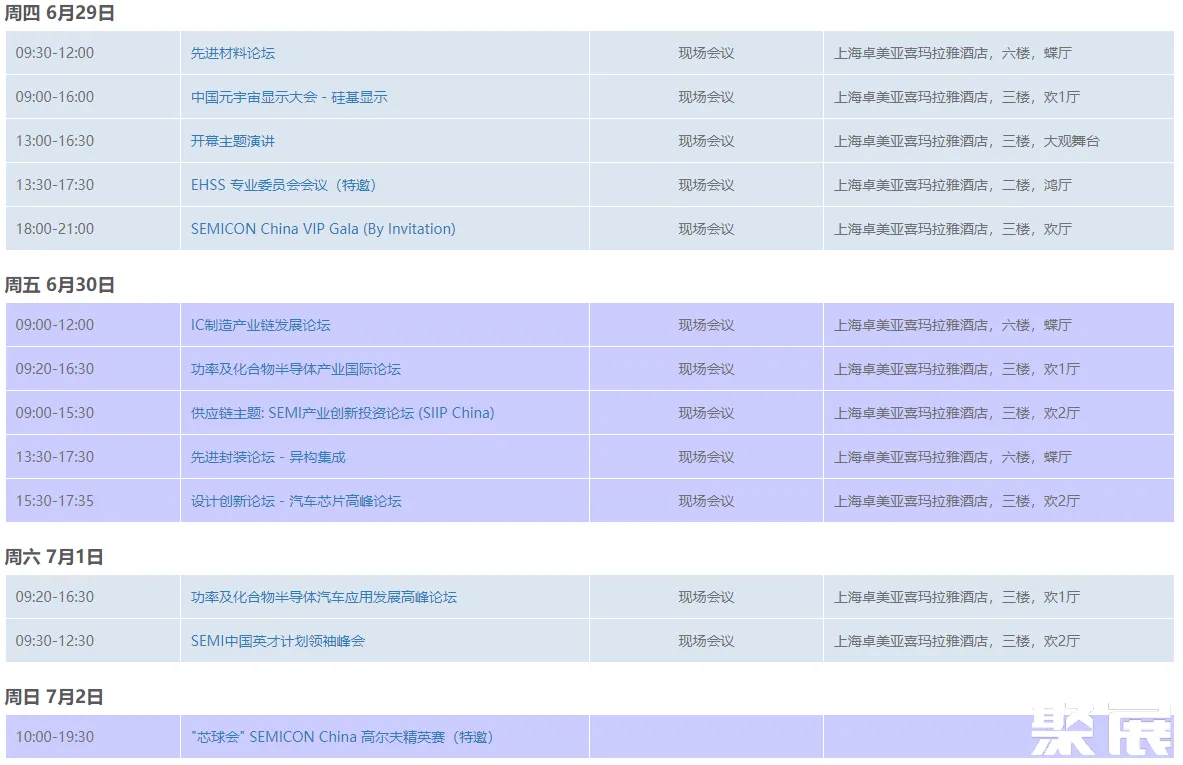Screen dimensions: 1183x765
Task: Click the 聚展 watermark logo
Action: [x=1100, y=732]
